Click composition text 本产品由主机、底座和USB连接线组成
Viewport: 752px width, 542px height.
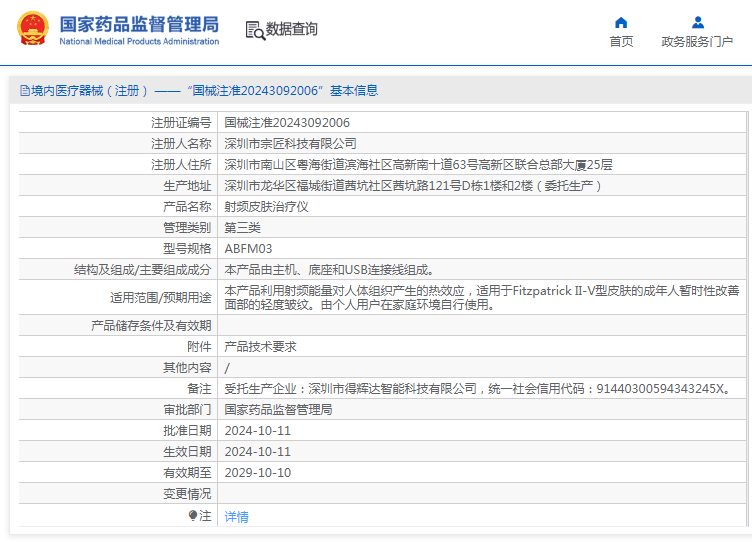pyautogui.click(x=329, y=270)
